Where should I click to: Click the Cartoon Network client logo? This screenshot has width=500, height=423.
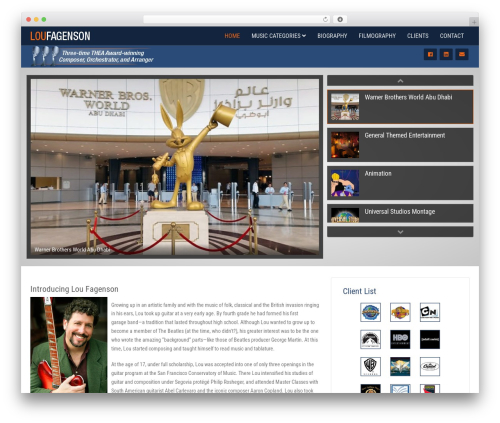pos(430,312)
